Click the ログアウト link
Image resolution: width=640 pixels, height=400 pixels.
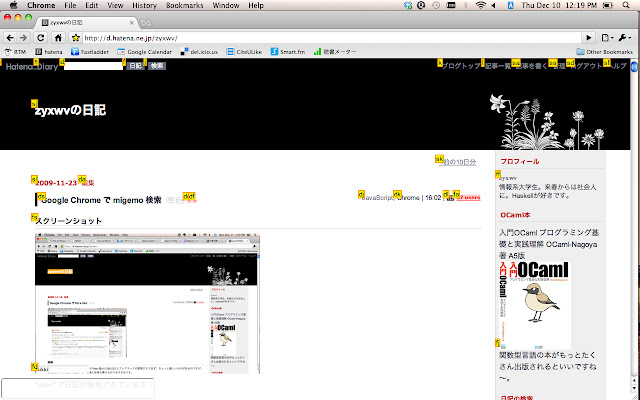click(586, 66)
